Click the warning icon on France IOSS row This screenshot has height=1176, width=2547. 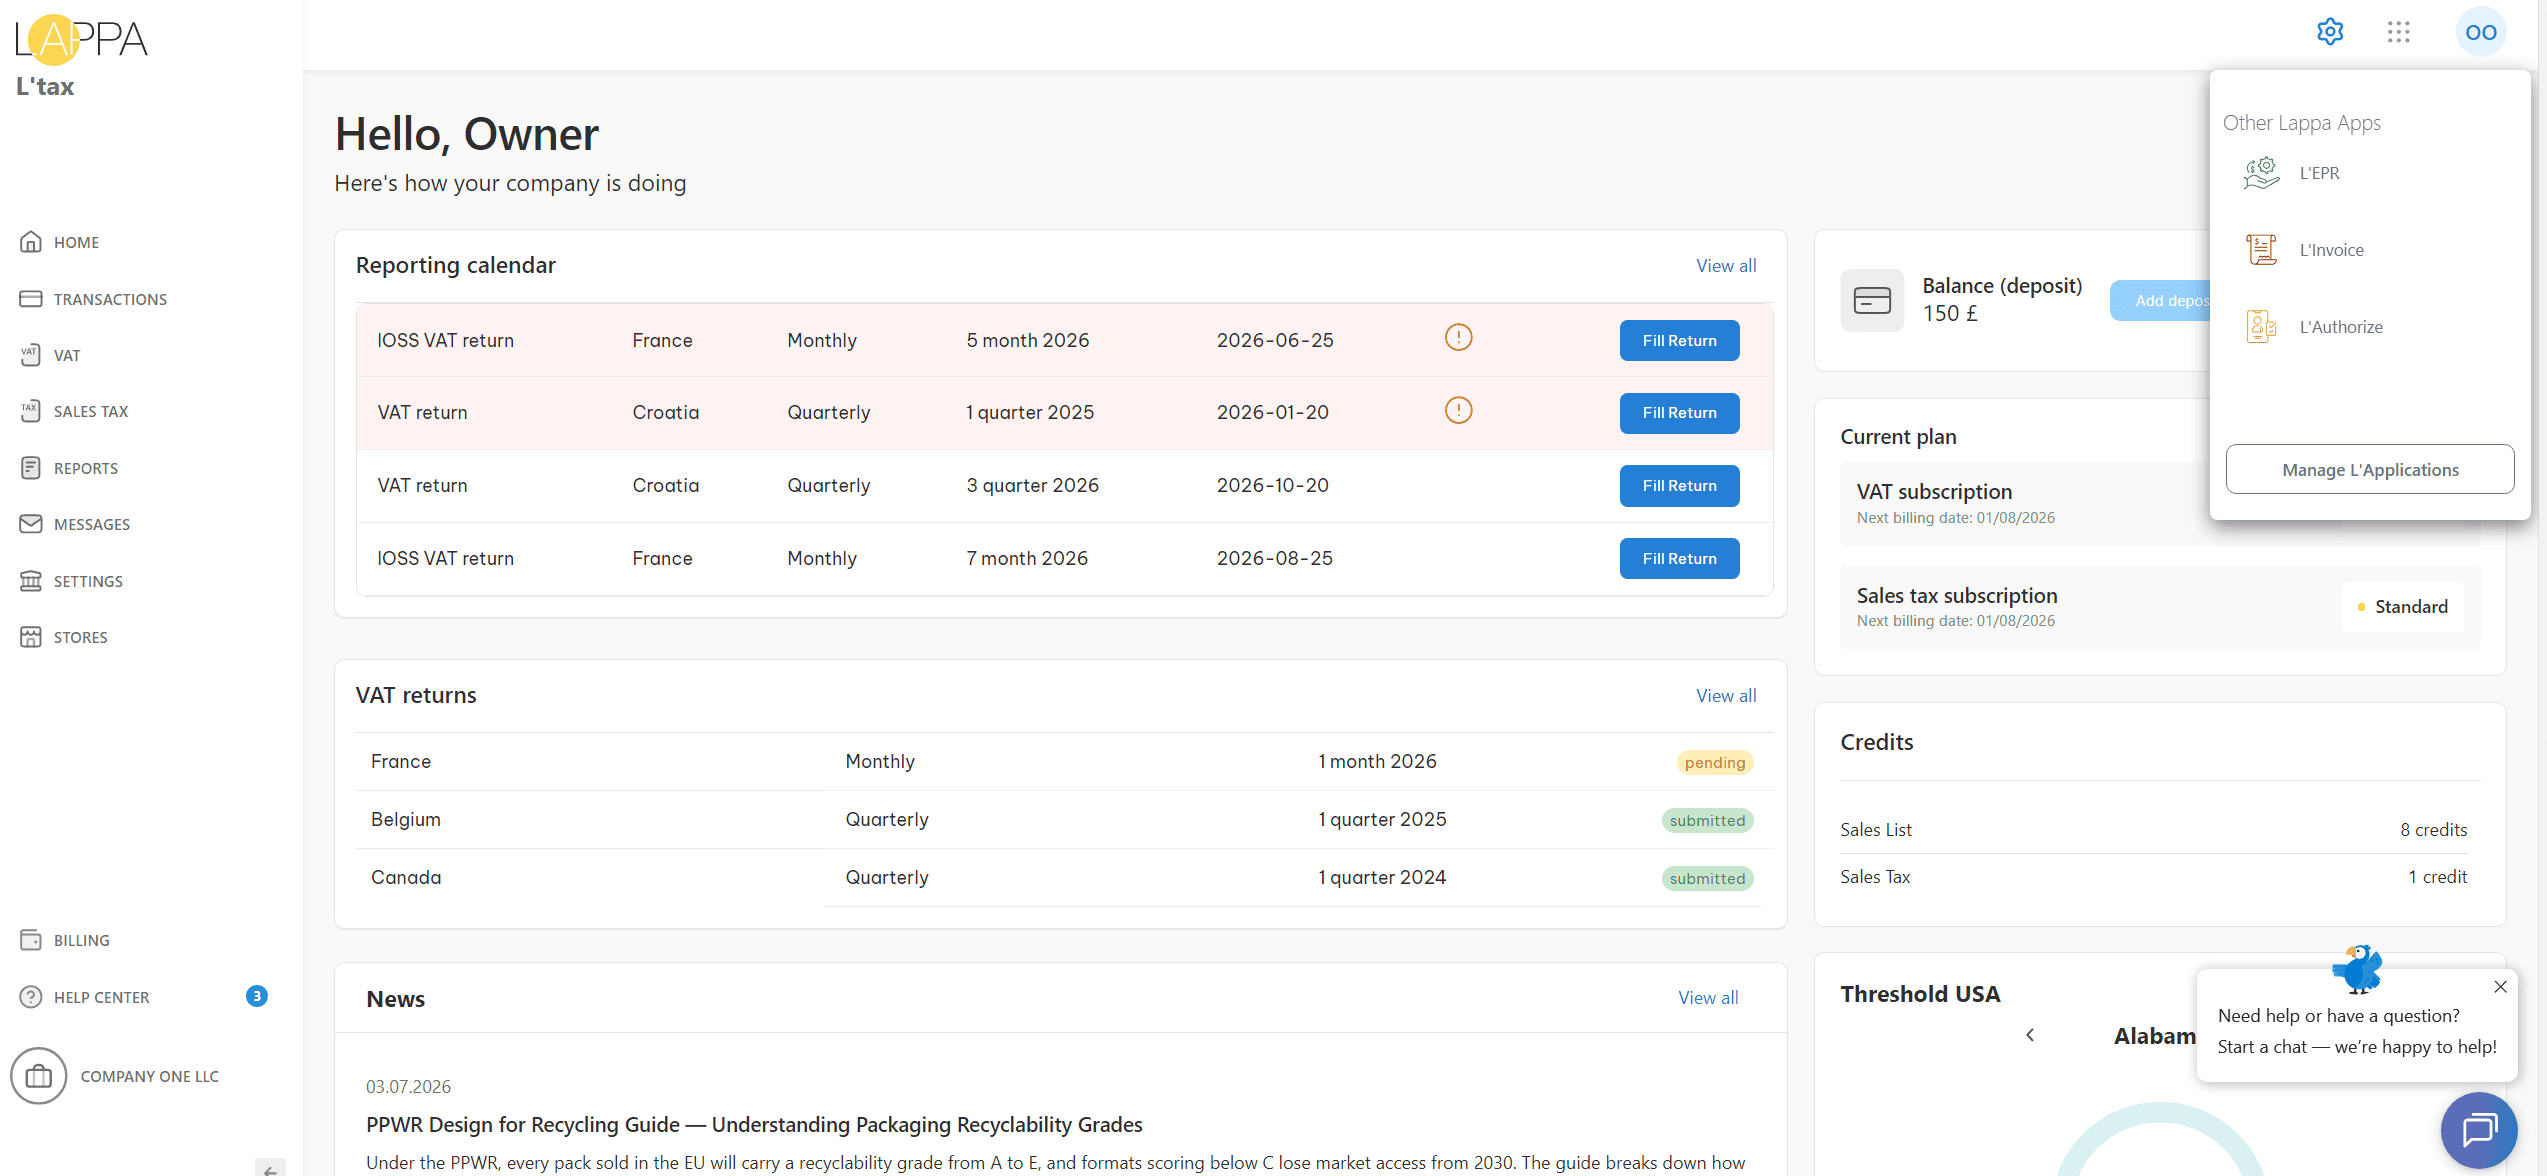coord(1459,338)
